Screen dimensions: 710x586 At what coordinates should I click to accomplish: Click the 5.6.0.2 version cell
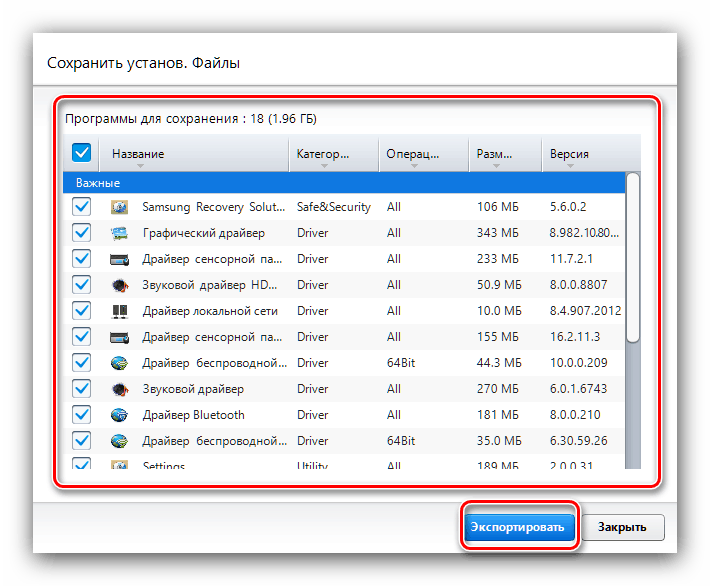tap(568, 207)
